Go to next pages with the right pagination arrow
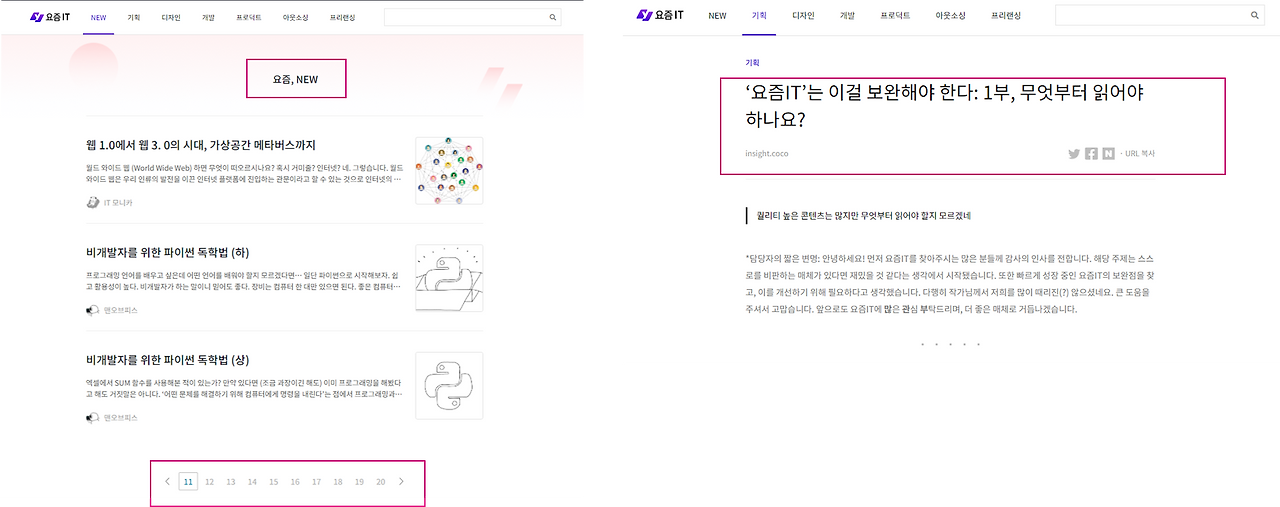Viewport: 1280px width, 507px height. 402,482
